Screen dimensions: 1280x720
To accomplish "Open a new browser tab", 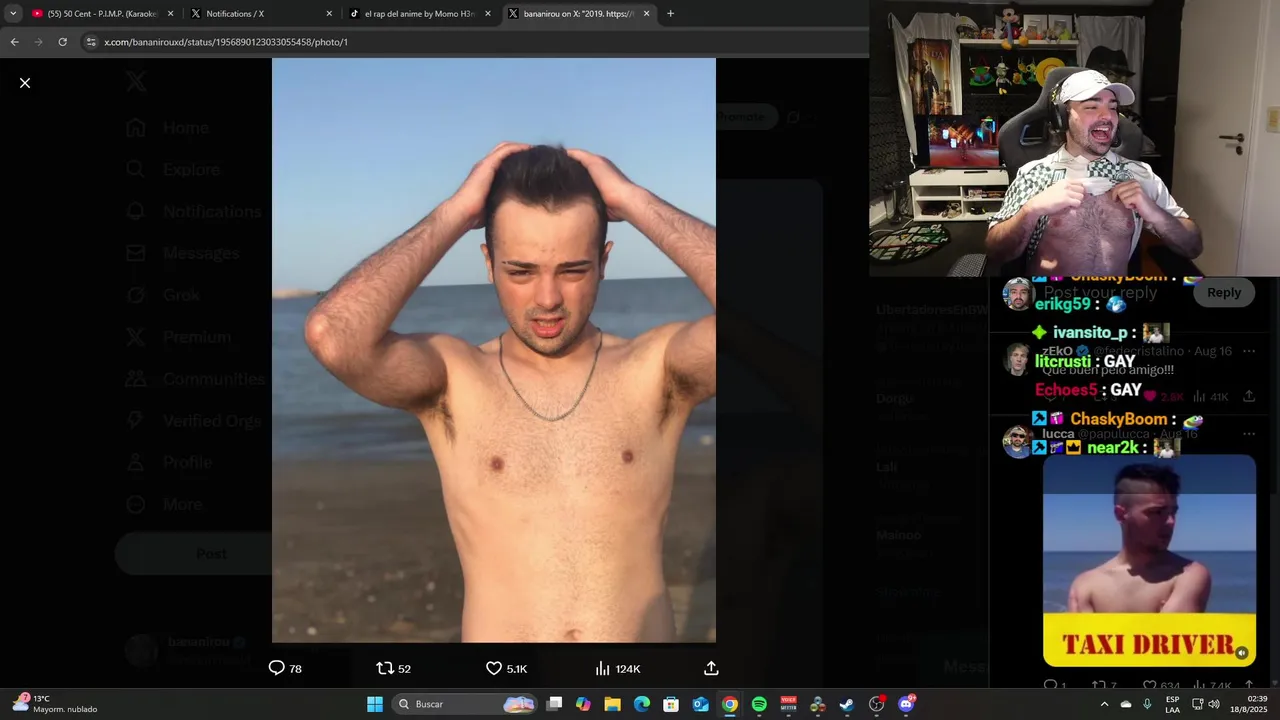I will [670, 14].
